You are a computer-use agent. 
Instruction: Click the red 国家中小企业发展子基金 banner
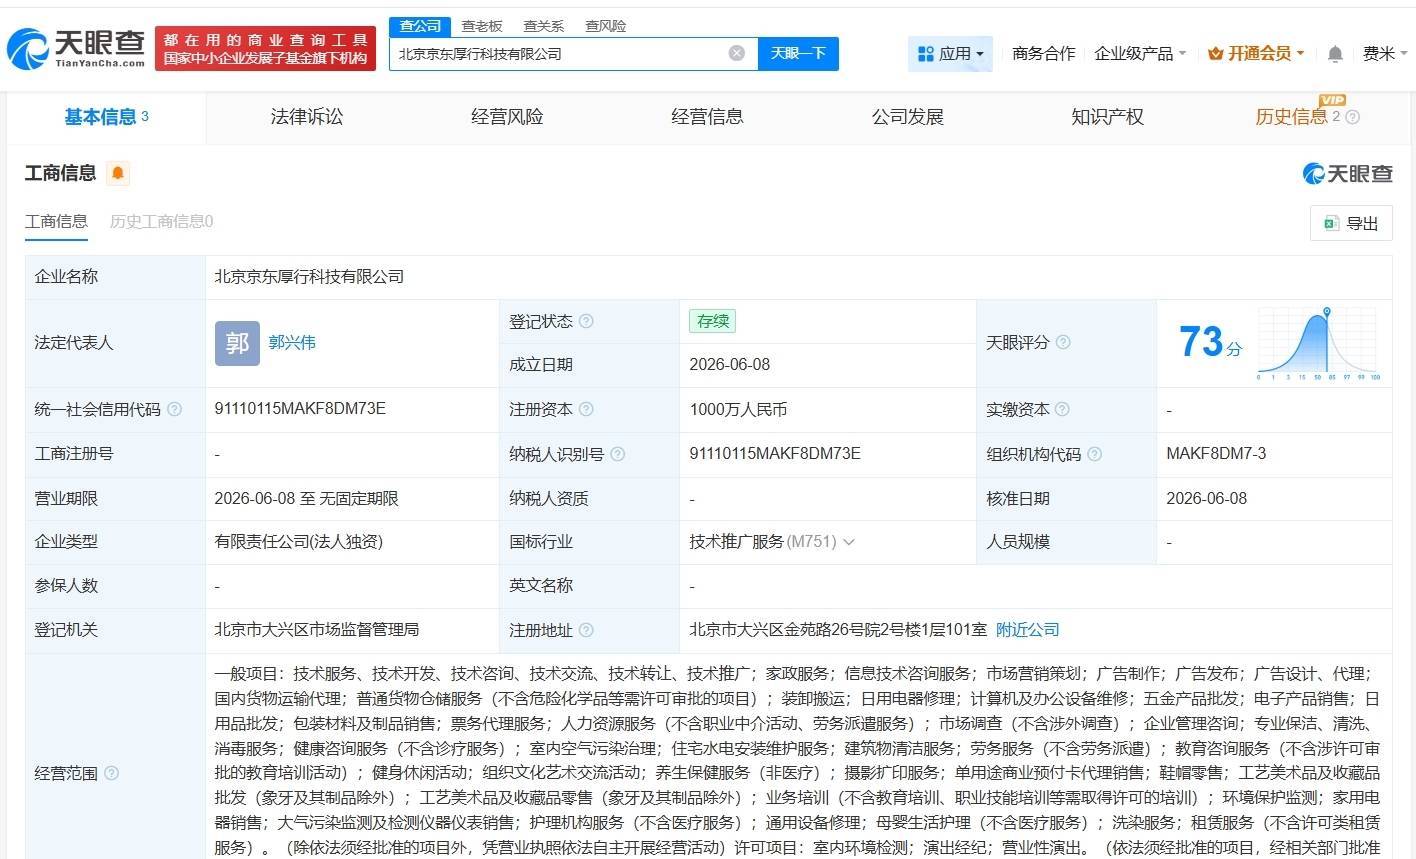[265, 48]
